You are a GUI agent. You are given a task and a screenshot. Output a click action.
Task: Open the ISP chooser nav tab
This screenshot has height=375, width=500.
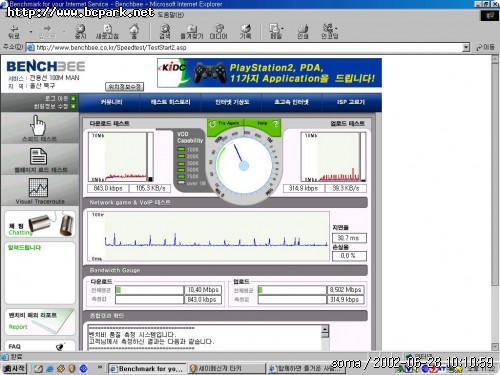pyautogui.click(x=351, y=102)
